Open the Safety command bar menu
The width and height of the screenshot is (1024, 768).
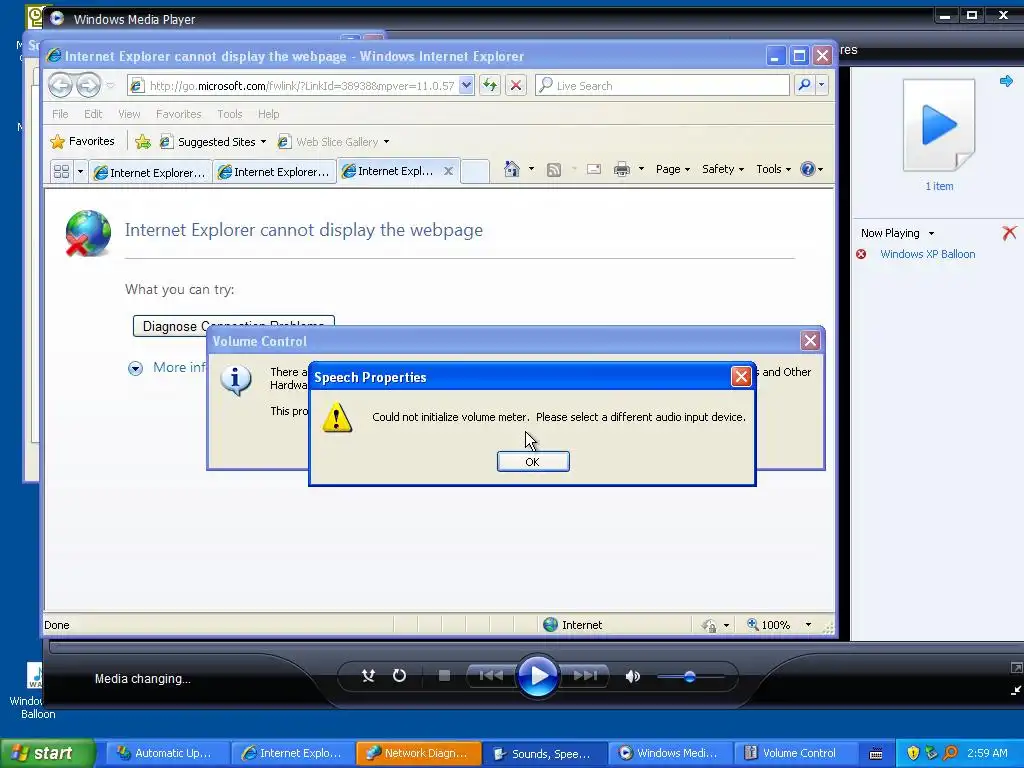722,169
